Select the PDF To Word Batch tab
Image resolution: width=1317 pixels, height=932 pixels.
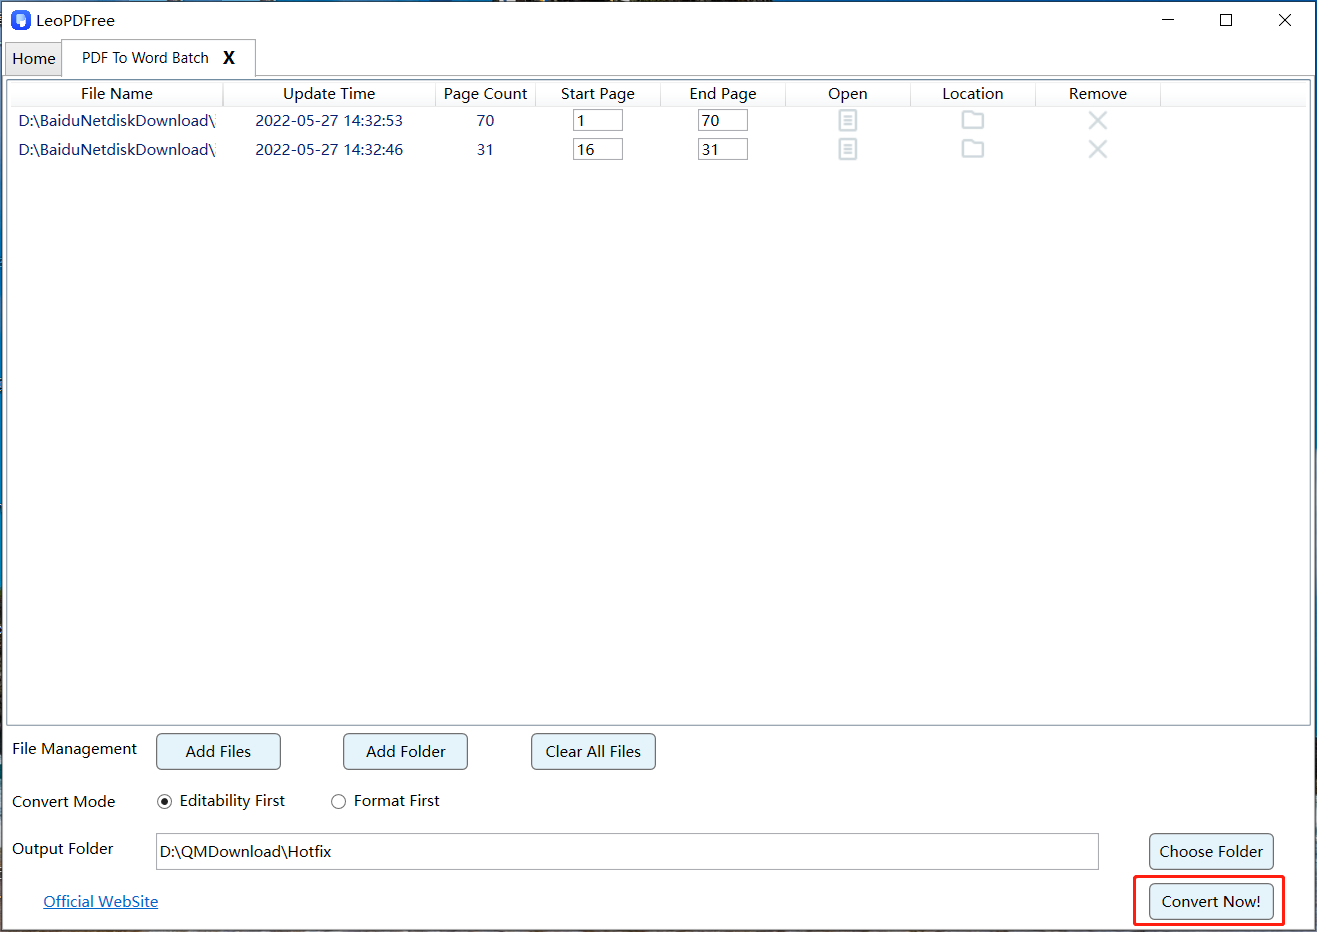pos(145,58)
